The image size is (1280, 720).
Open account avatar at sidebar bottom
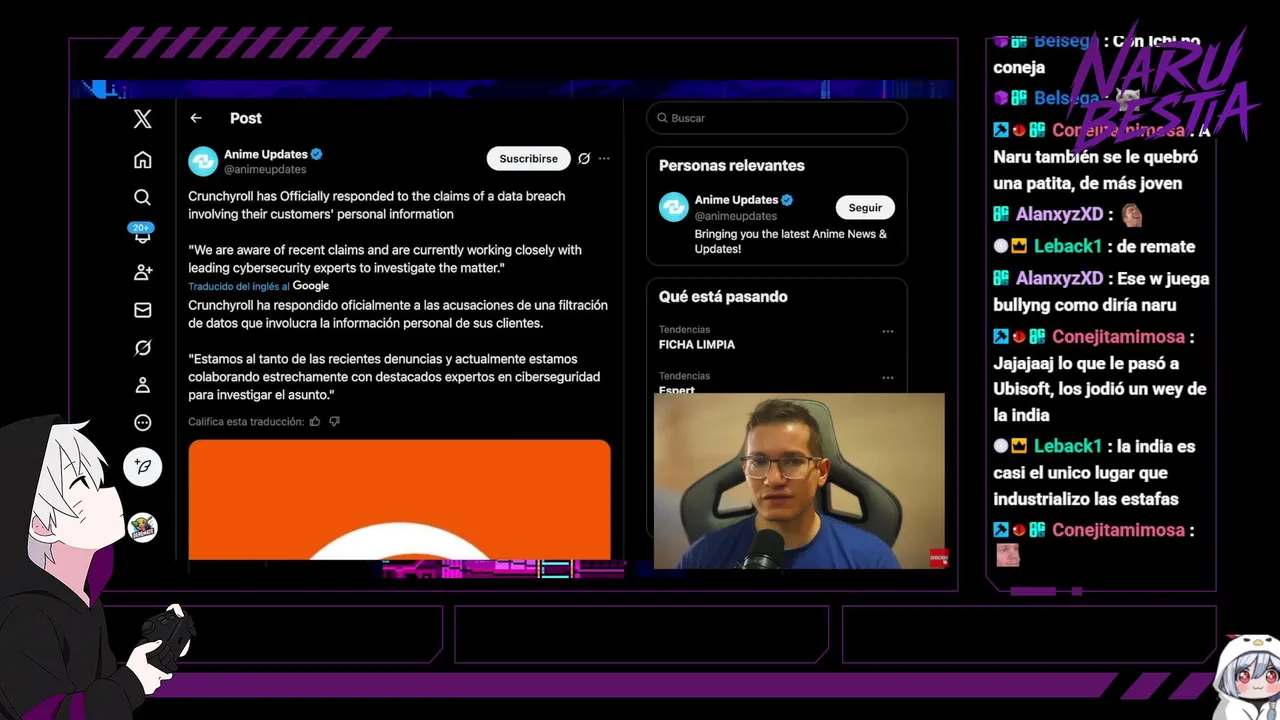pyautogui.click(x=142, y=527)
